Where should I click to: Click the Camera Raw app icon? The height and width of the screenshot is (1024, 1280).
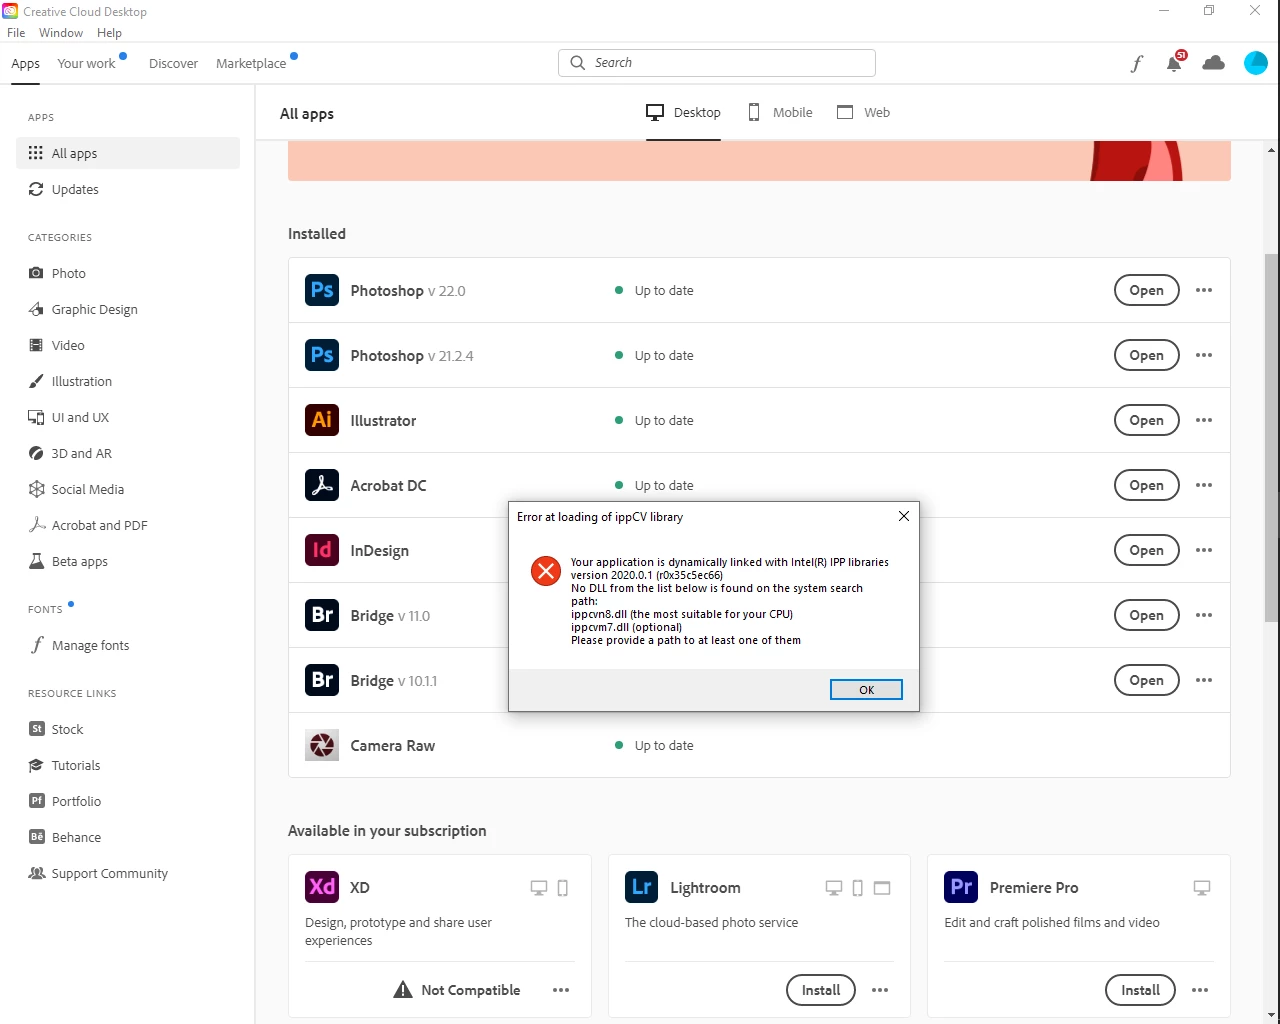(x=322, y=745)
